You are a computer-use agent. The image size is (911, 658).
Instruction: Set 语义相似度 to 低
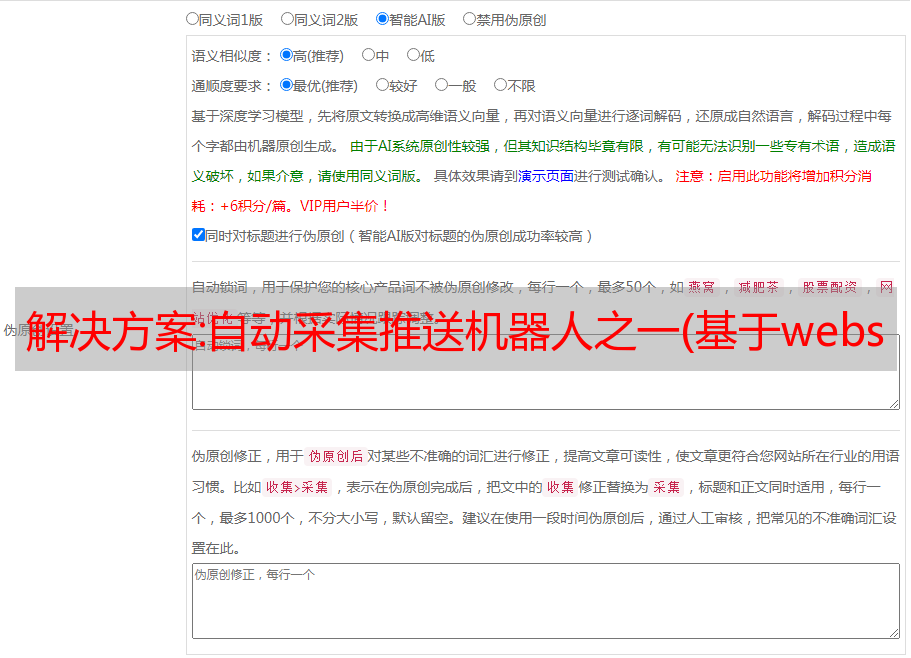(x=413, y=55)
